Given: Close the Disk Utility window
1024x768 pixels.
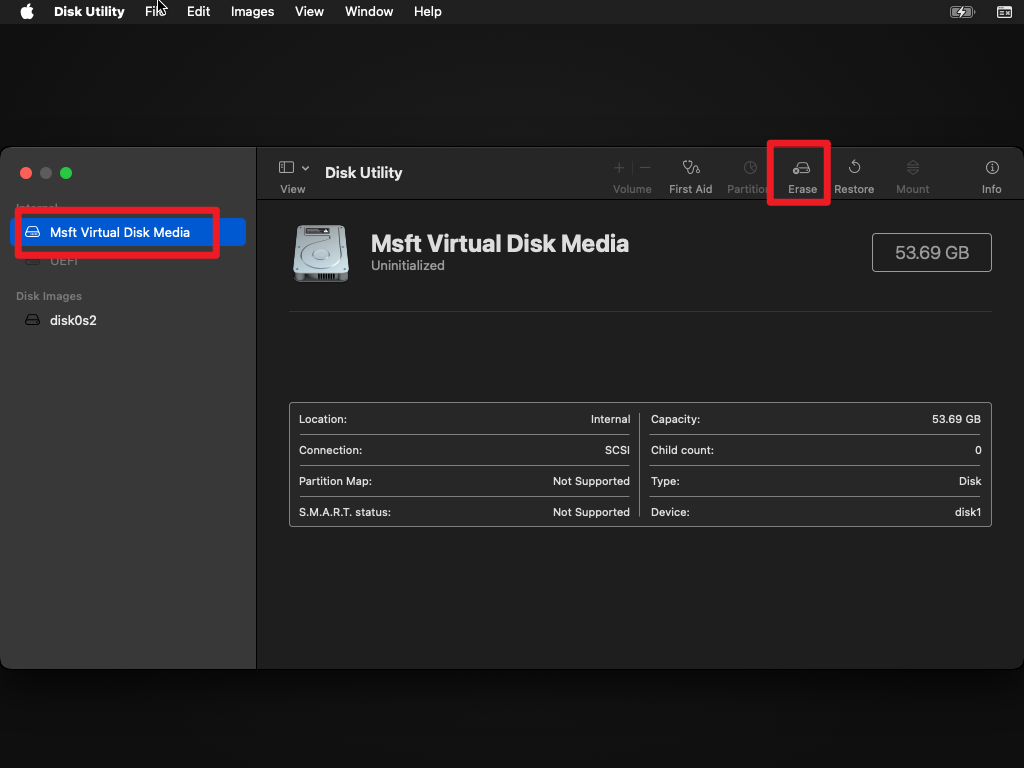Looking at the screenshot, I should click(26, 173).
